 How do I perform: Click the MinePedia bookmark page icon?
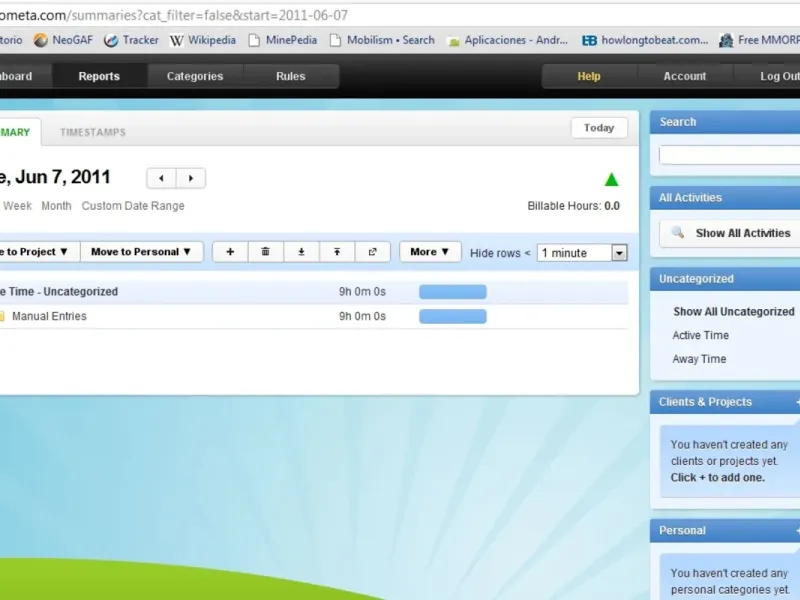(254, 40)
